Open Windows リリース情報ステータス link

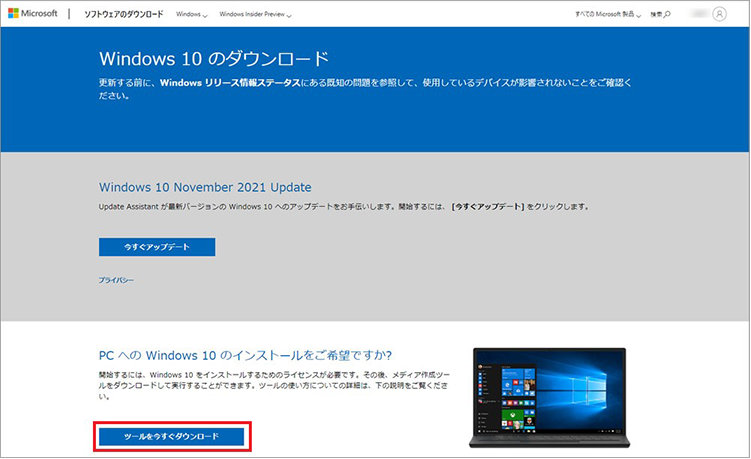coord(230,82)
